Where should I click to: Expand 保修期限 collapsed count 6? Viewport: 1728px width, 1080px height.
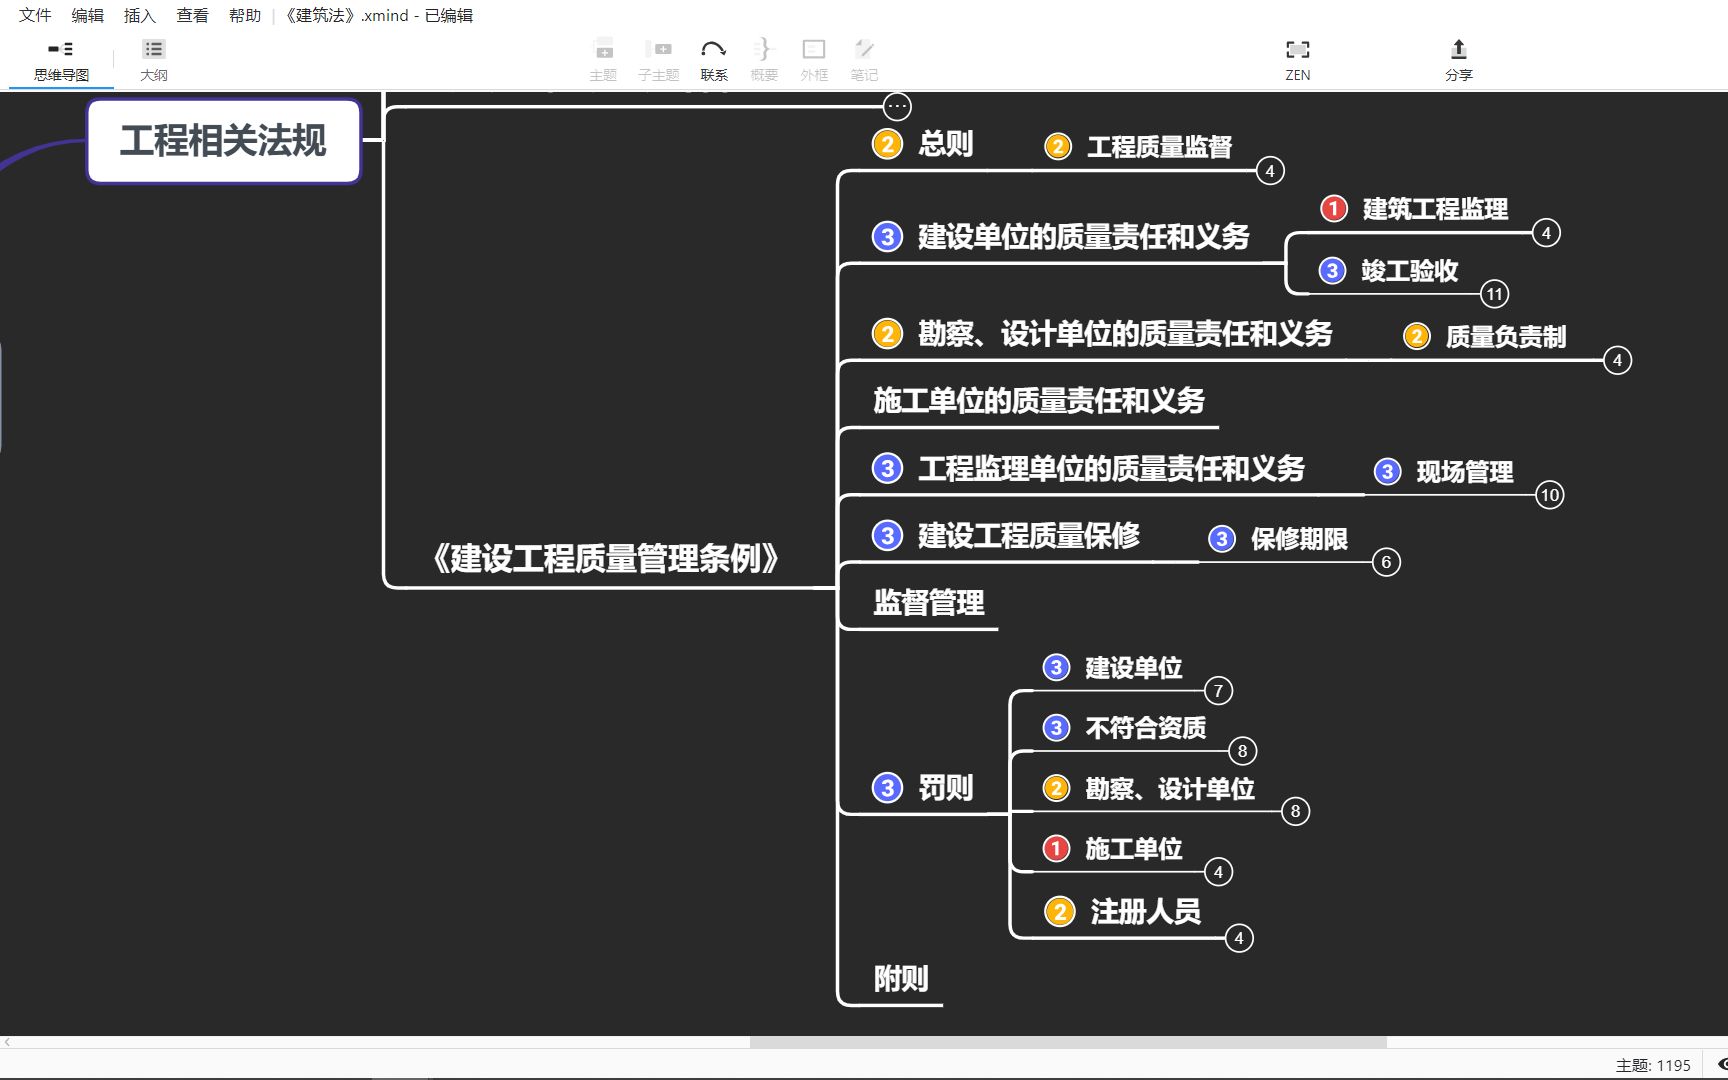(1386, 562)
